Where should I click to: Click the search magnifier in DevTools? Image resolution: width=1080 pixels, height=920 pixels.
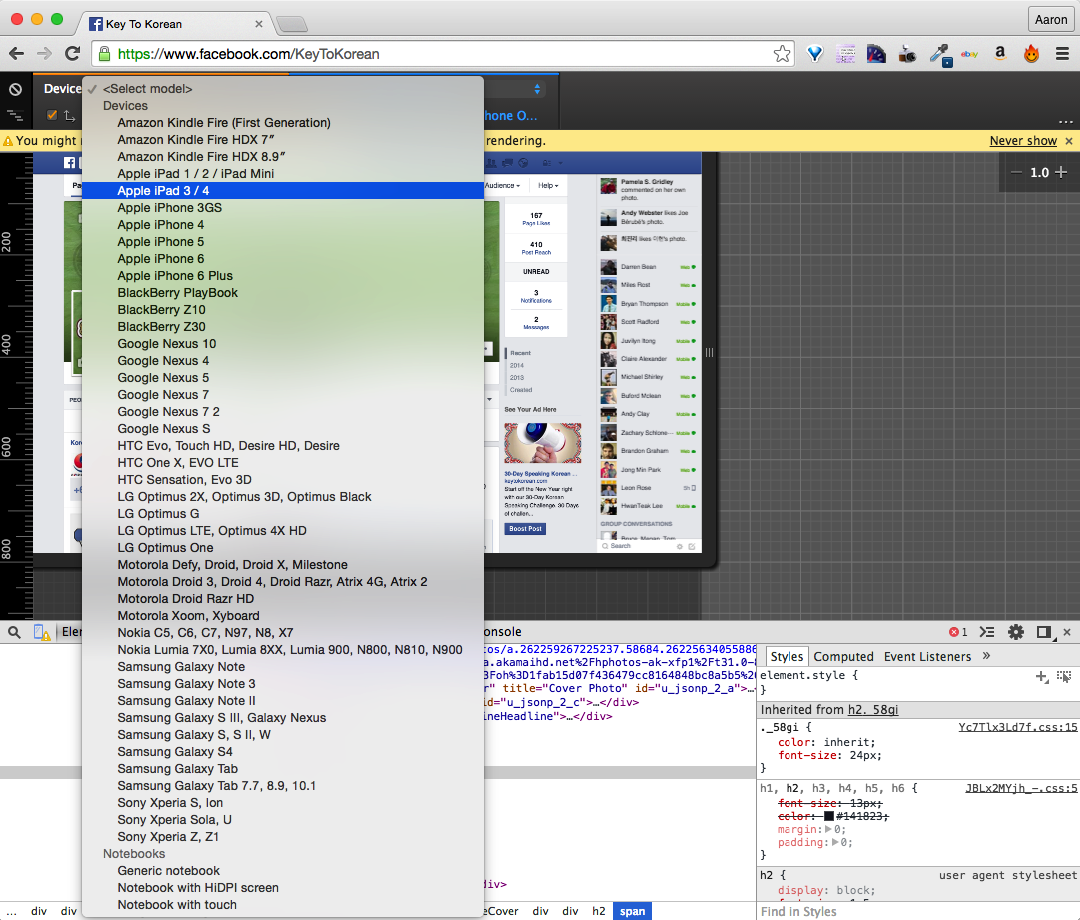pos(15,632)
